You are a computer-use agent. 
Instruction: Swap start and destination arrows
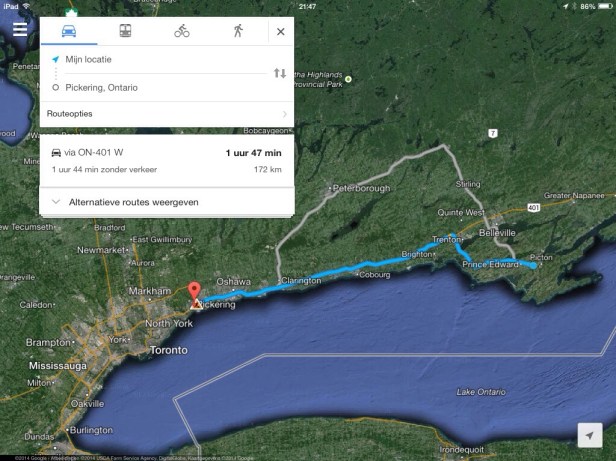[280, 73]
